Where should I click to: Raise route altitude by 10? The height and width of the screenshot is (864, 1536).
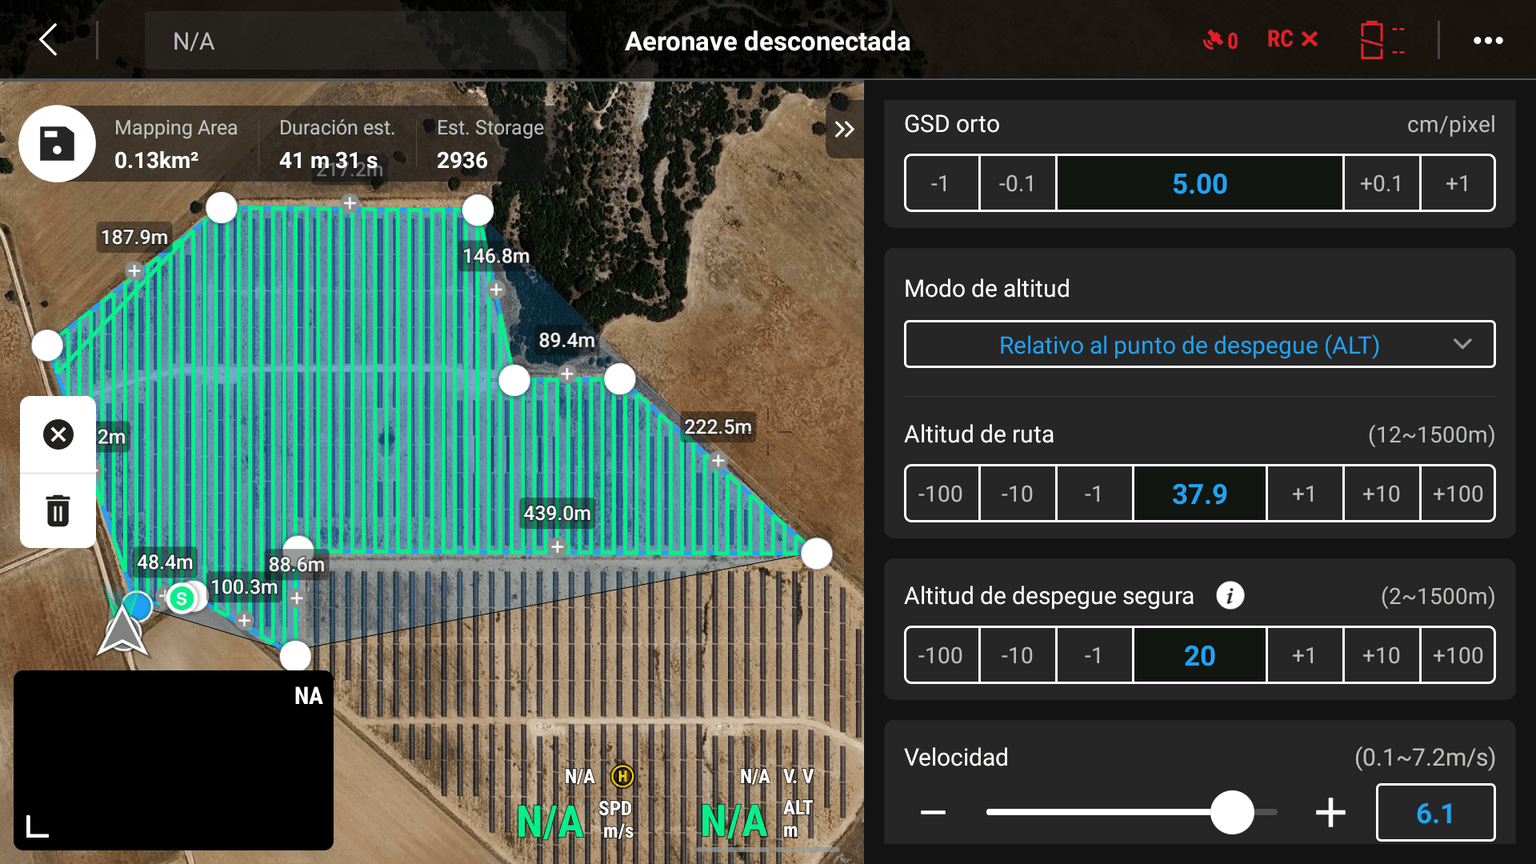[x=1381, y=493]
